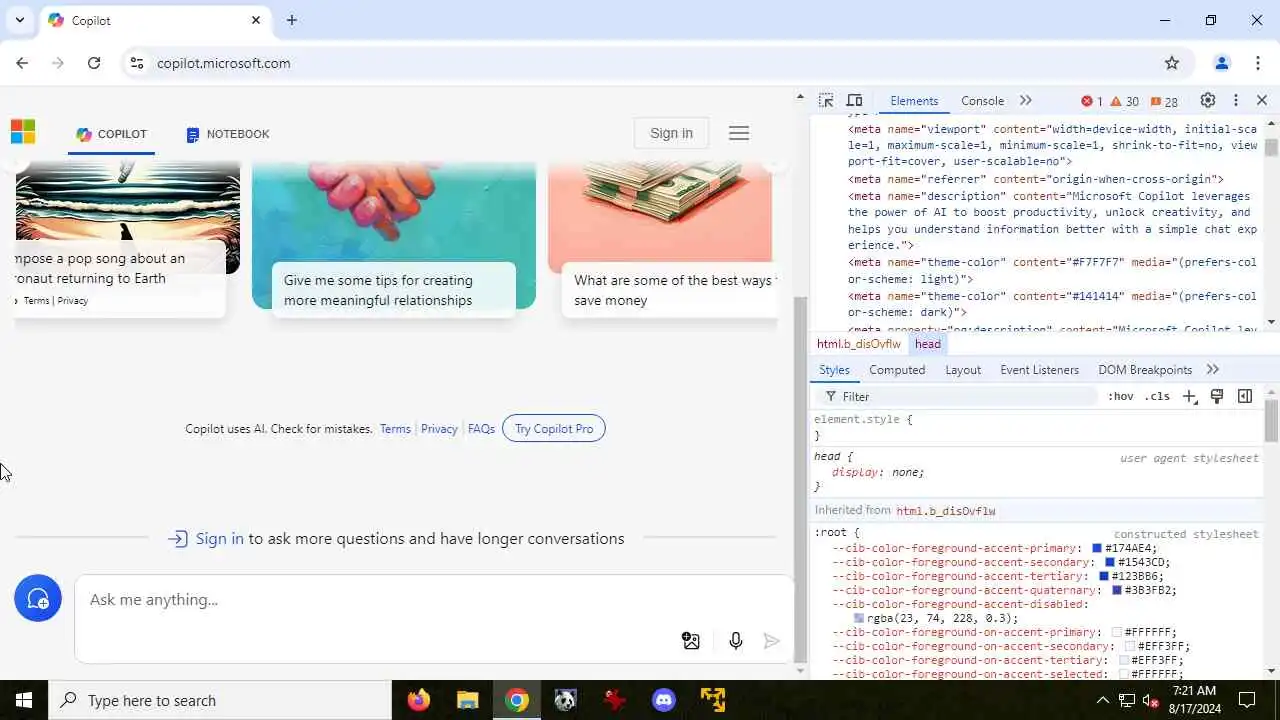1280x720 pixels.
Task: Show hidden system tray icons
Action: click(x=1102, y=700)
